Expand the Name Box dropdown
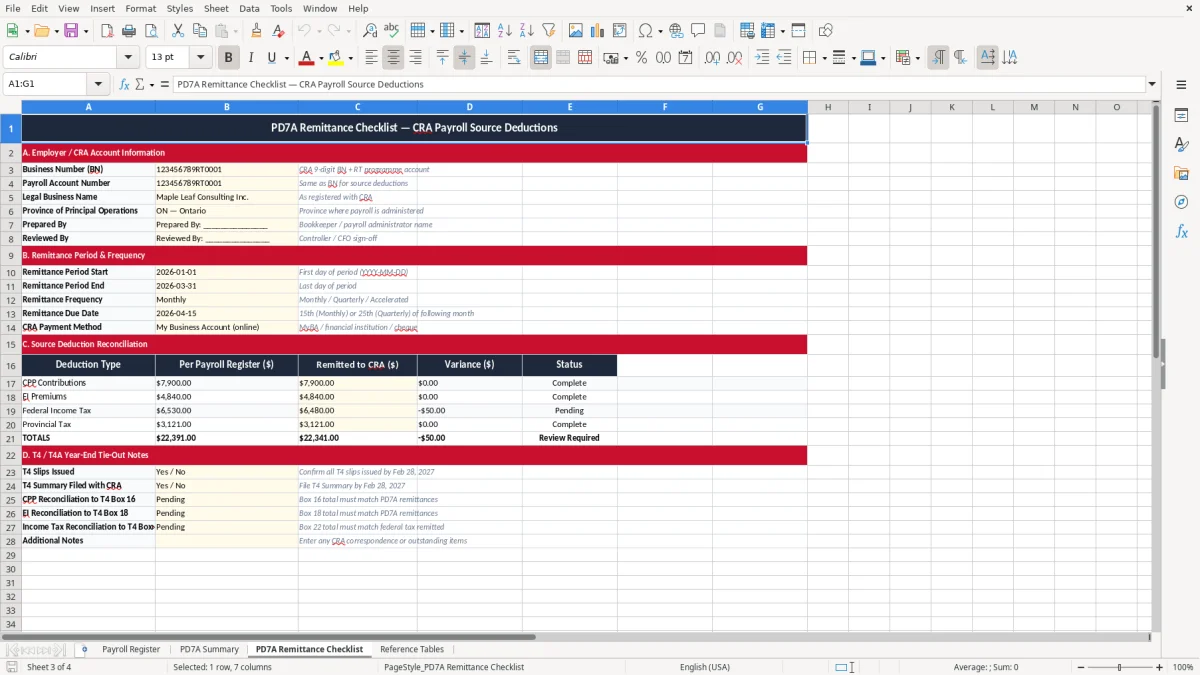 (98, 84)
